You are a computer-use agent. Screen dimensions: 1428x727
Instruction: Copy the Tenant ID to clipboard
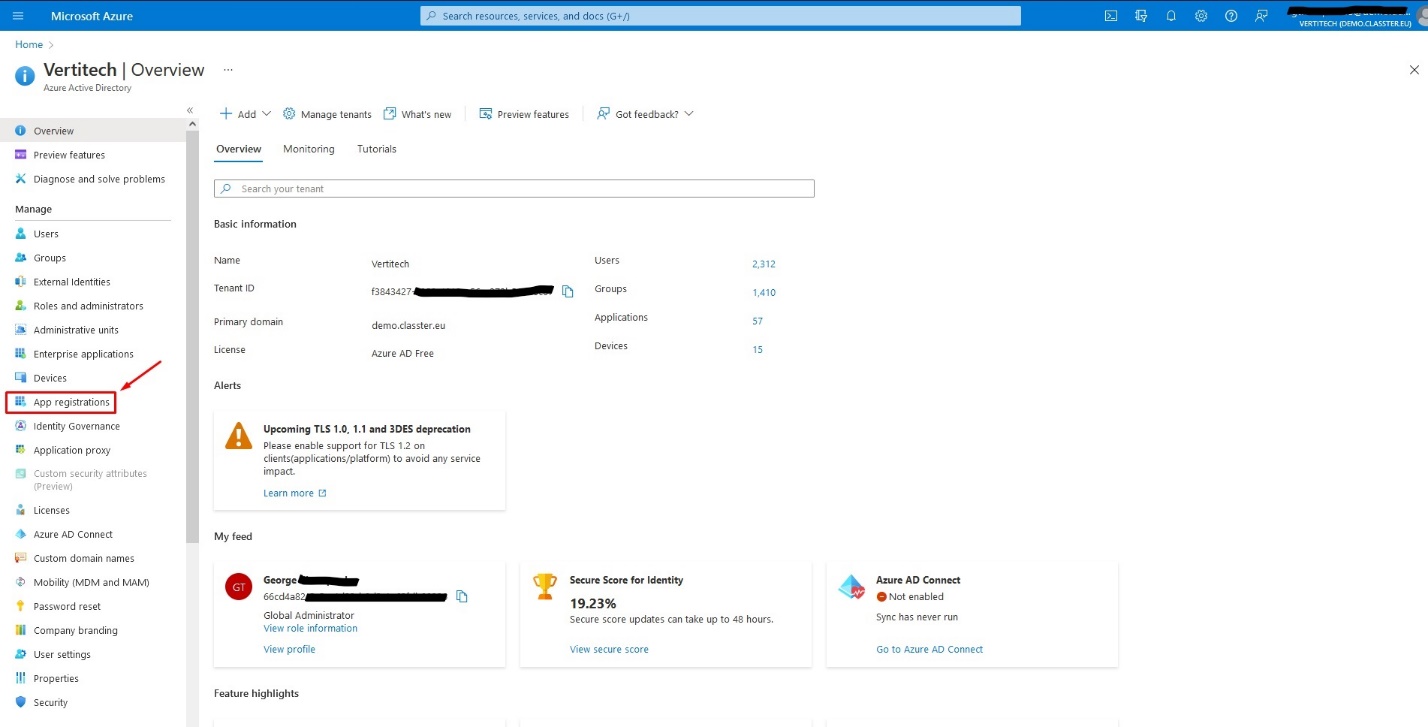(568, 291)
